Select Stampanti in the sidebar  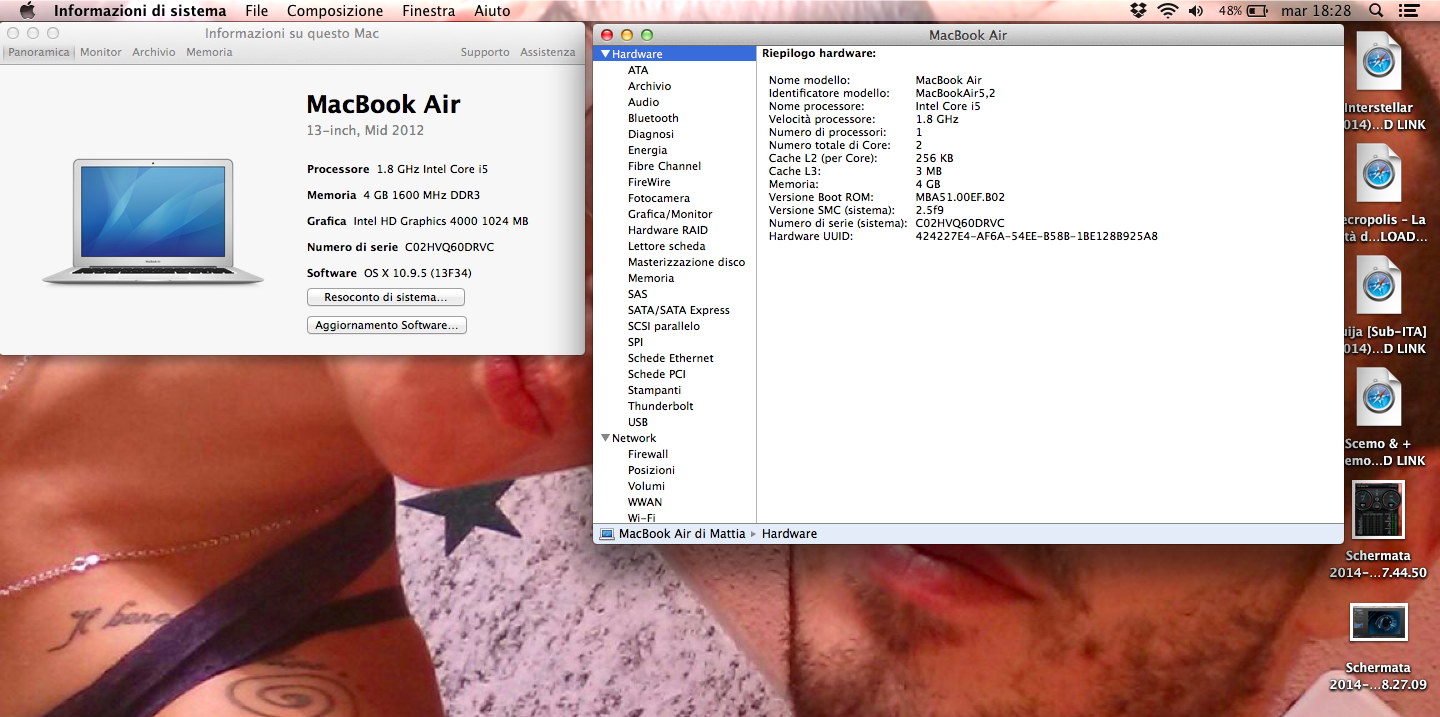click(x=654, y=390)
